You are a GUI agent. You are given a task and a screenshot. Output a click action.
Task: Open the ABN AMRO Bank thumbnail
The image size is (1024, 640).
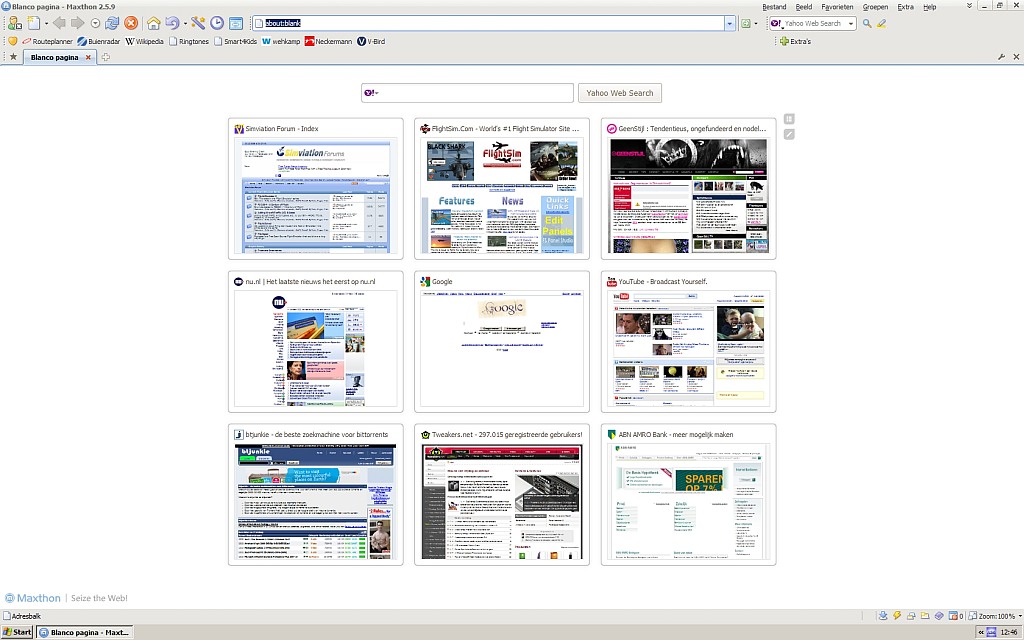point(688,494)
